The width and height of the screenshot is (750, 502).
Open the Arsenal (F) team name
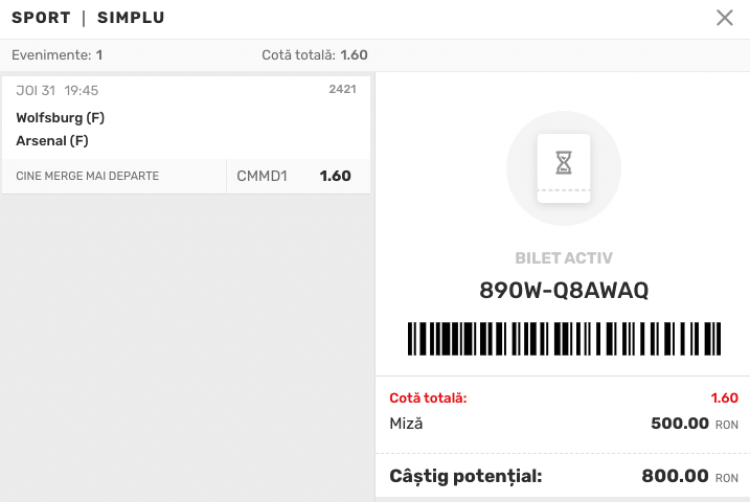coord(52,141)
